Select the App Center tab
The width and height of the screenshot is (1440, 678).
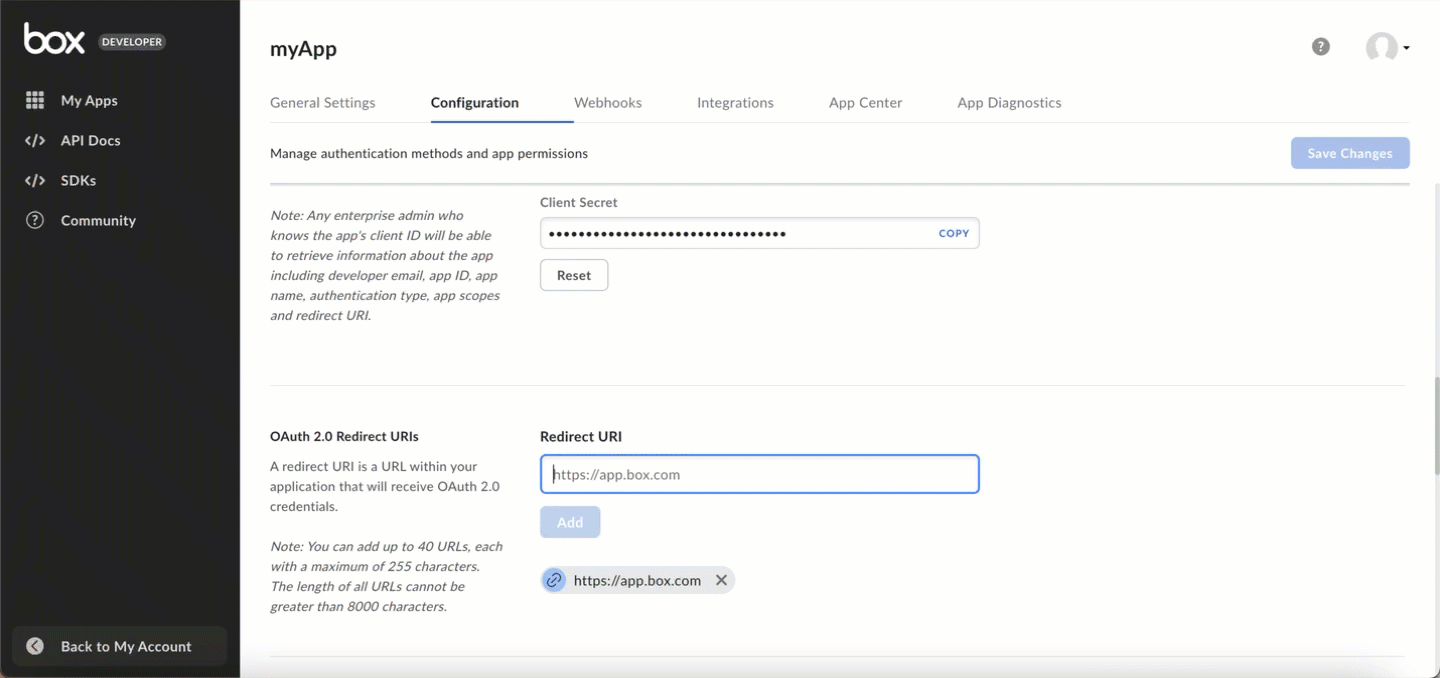click(866, 102)
